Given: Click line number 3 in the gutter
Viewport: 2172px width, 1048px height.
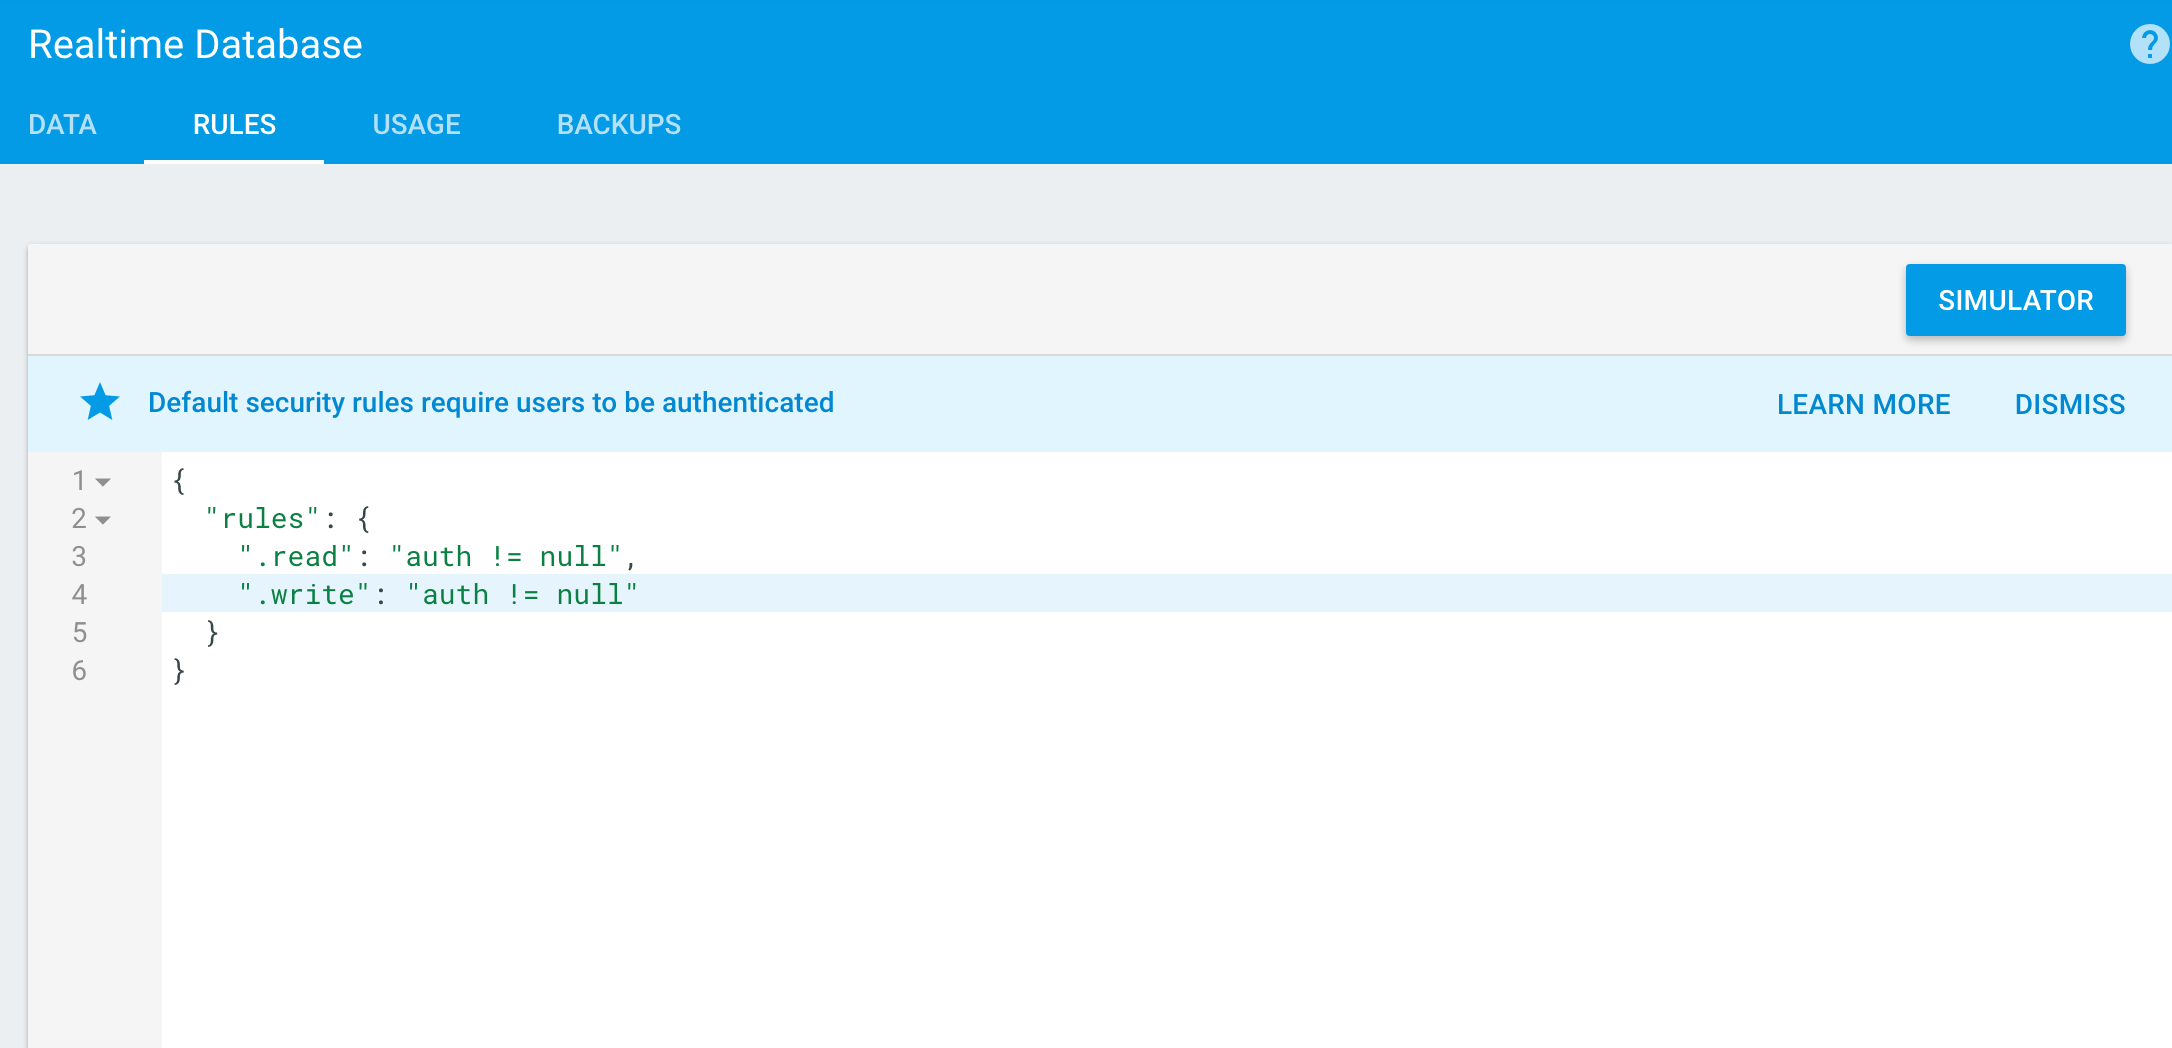Looking at the screenshot, I should (79, 557).
